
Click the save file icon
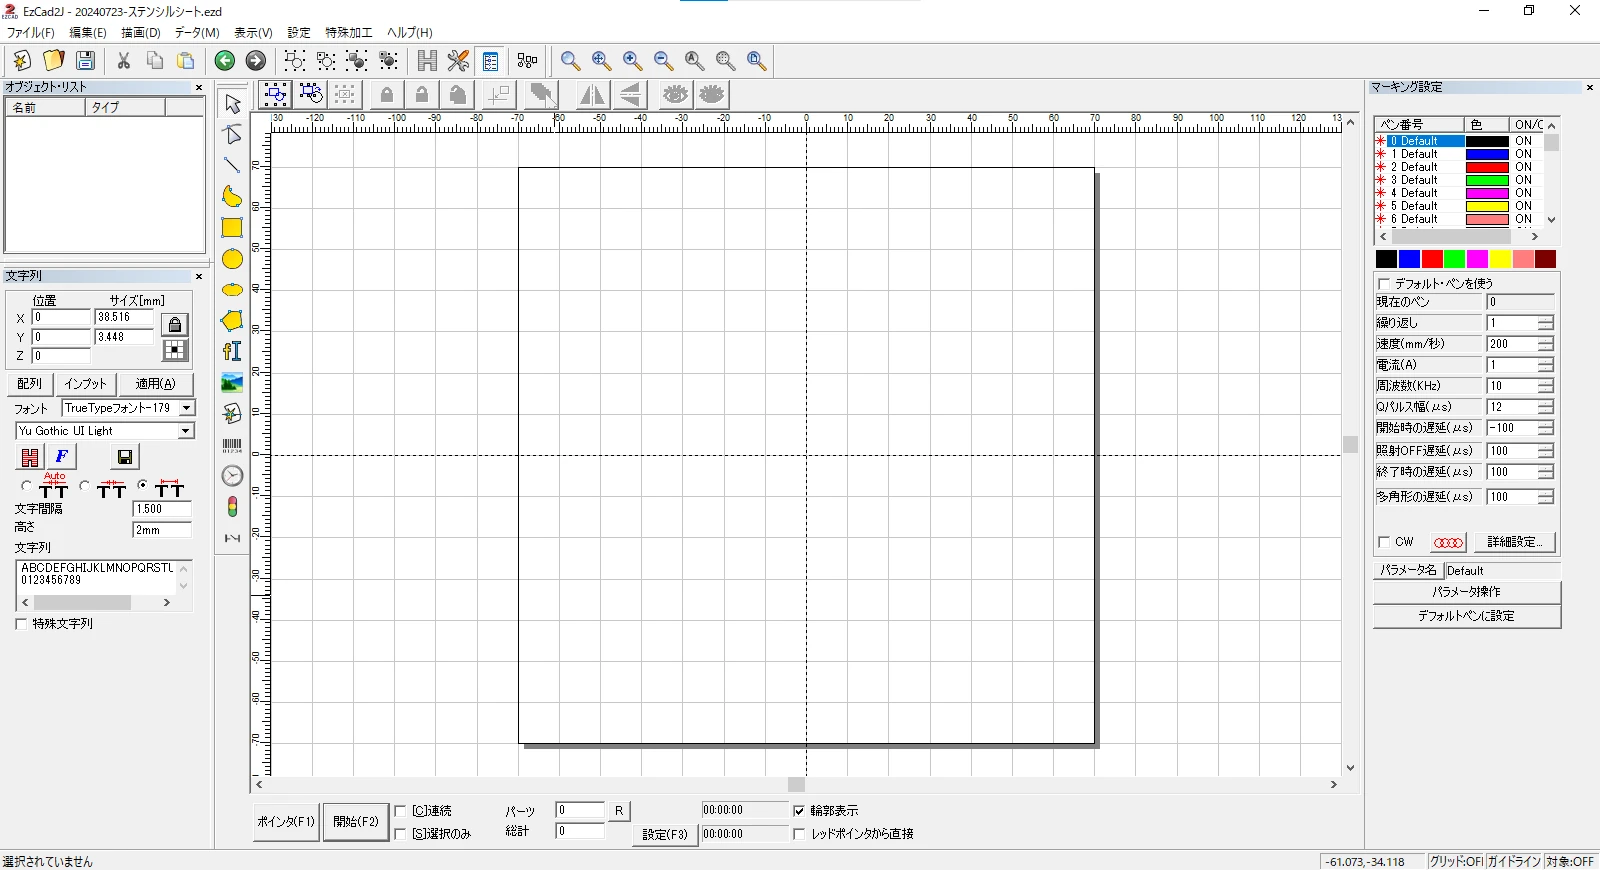(x=86, y=61)
